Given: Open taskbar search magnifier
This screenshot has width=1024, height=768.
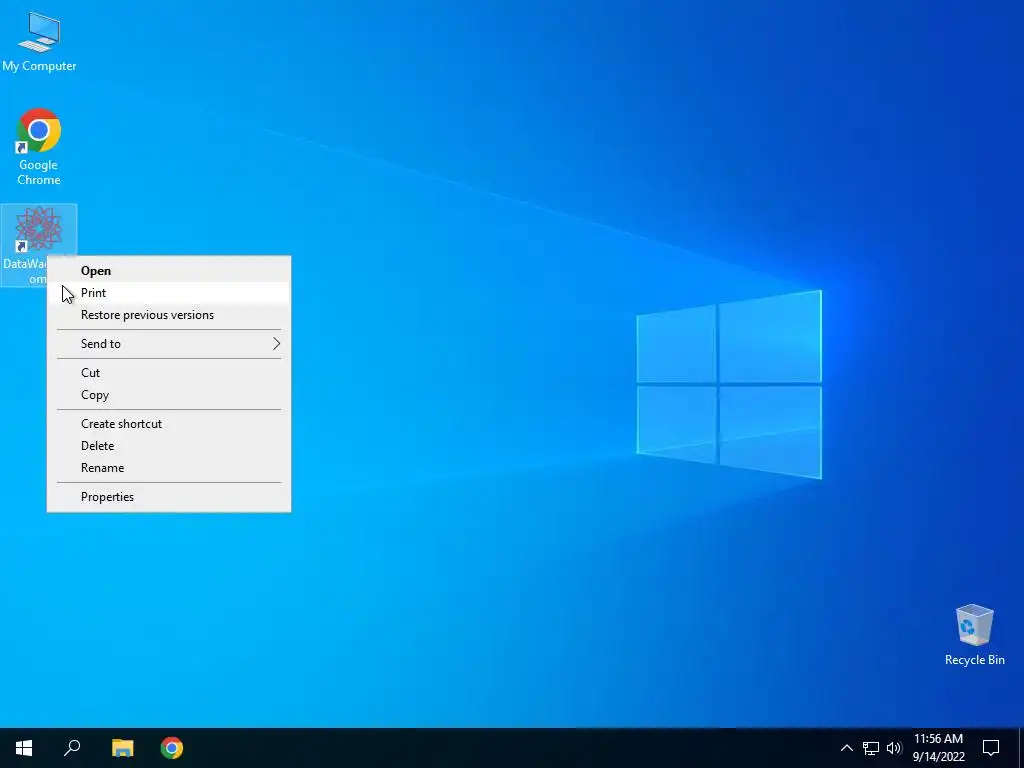Looking at the screenshot, I should tap(72, 748).
